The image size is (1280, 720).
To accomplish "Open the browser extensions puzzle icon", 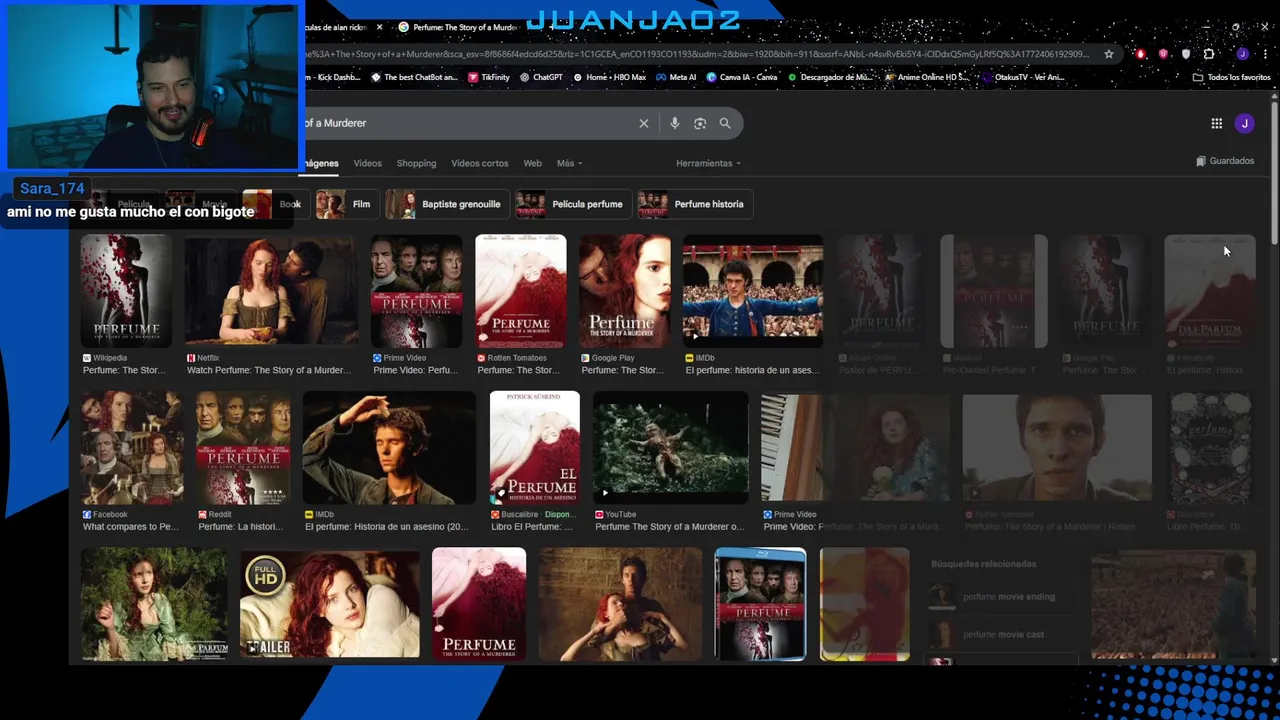I will click(x=1209, y=54).
